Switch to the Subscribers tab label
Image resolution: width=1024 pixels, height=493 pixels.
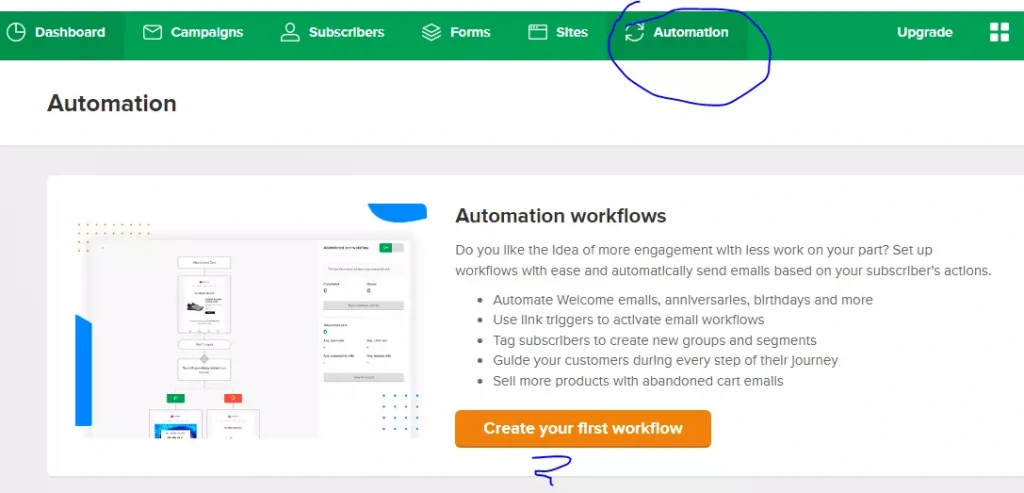coord(346,32)
